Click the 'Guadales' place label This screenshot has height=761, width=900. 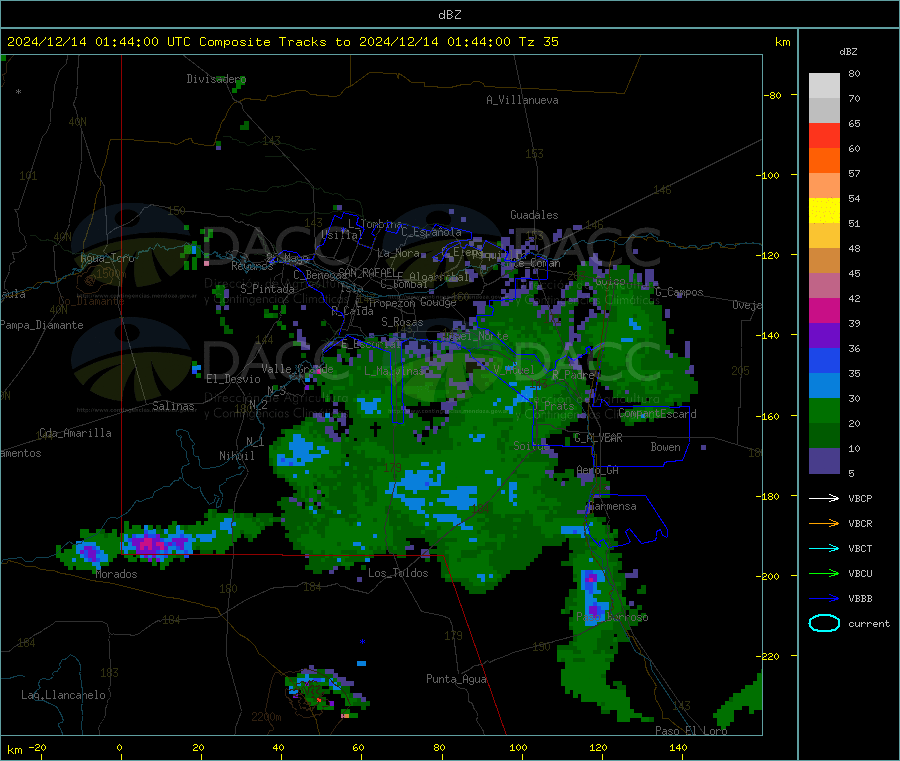(534, 215)
